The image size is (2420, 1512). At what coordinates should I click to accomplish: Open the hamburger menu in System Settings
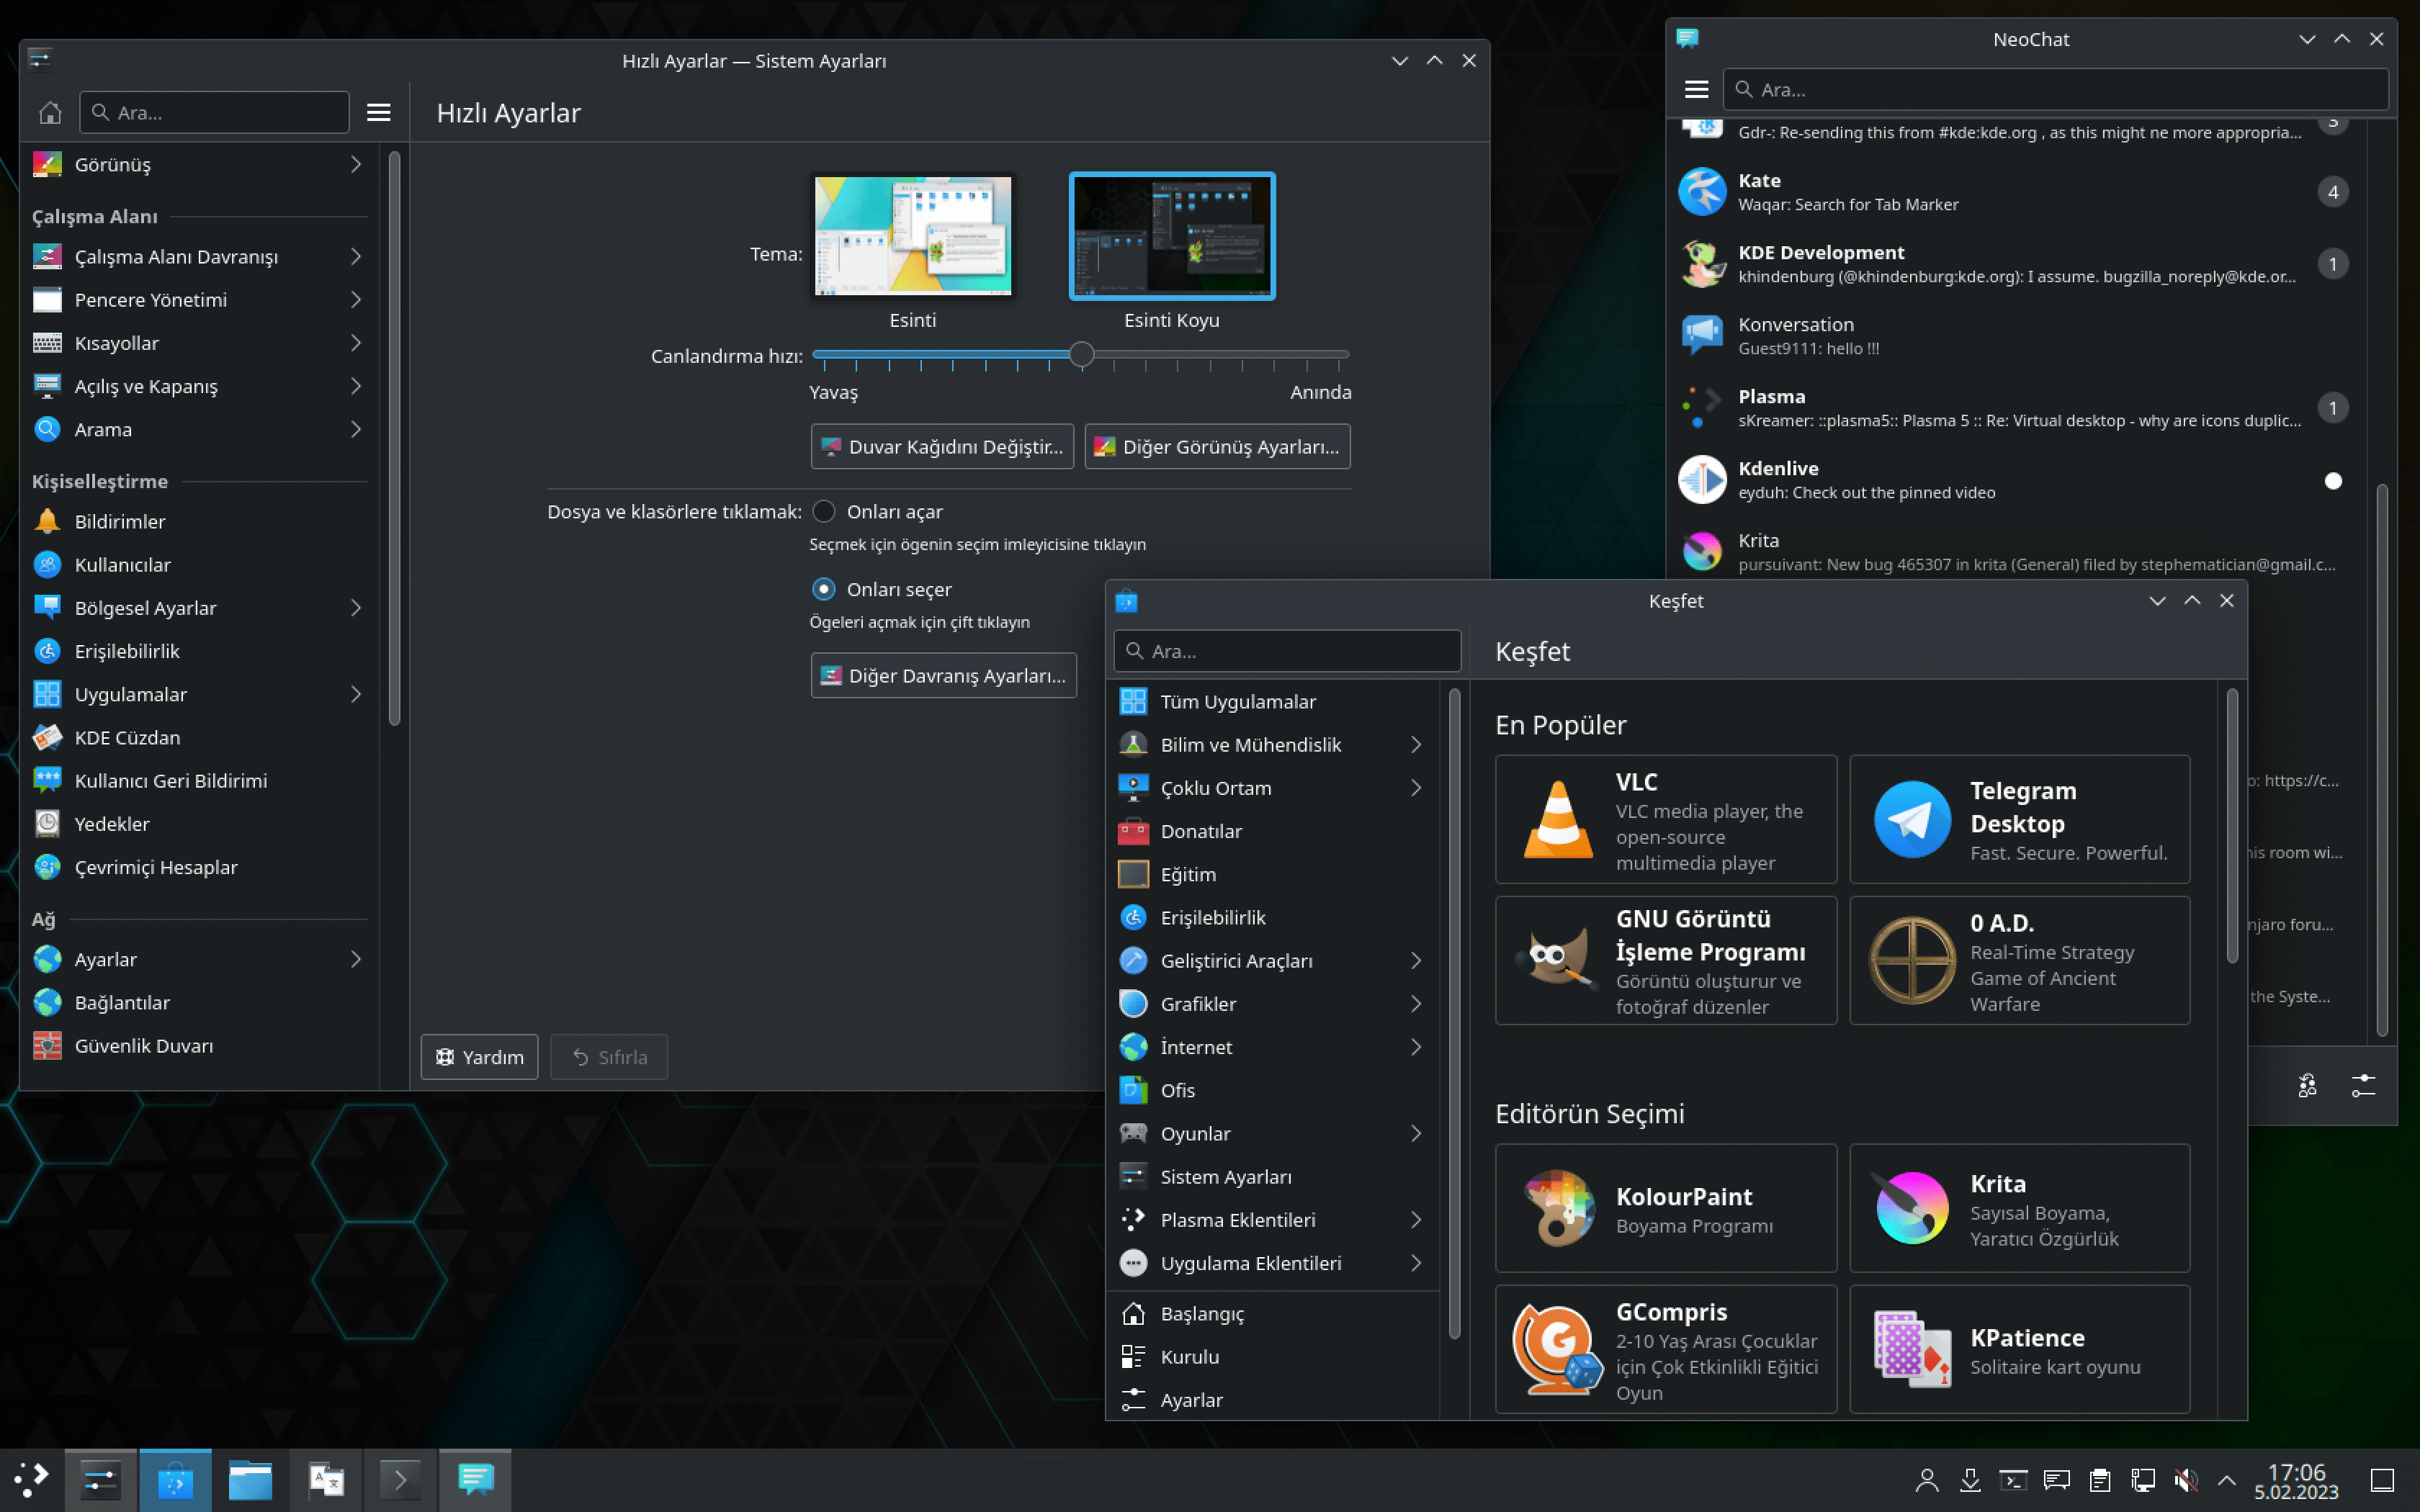(378, 112)
